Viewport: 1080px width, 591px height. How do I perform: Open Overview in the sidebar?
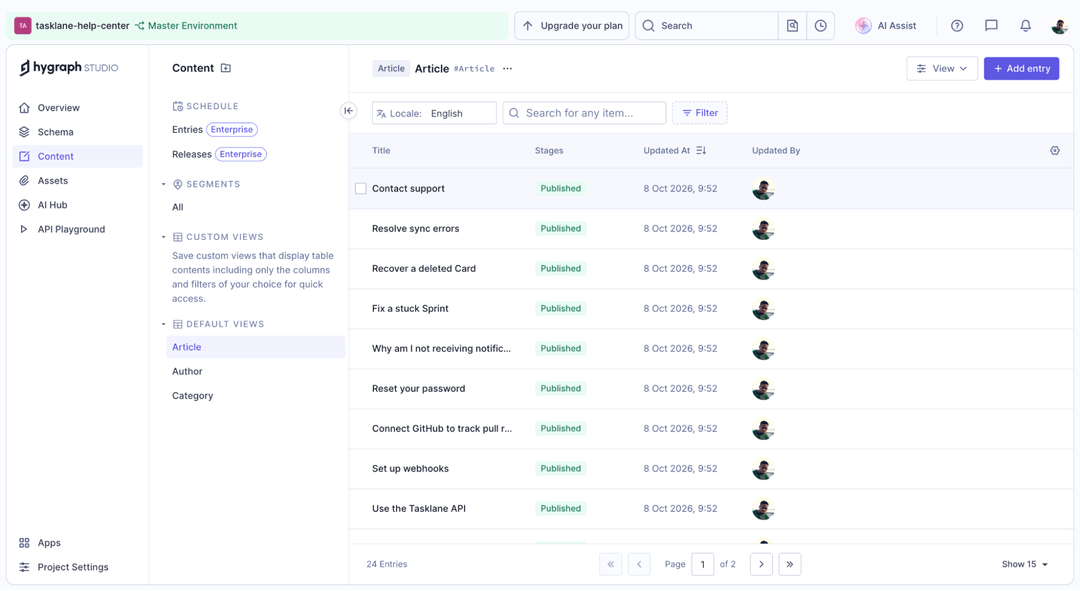(77, 107)
